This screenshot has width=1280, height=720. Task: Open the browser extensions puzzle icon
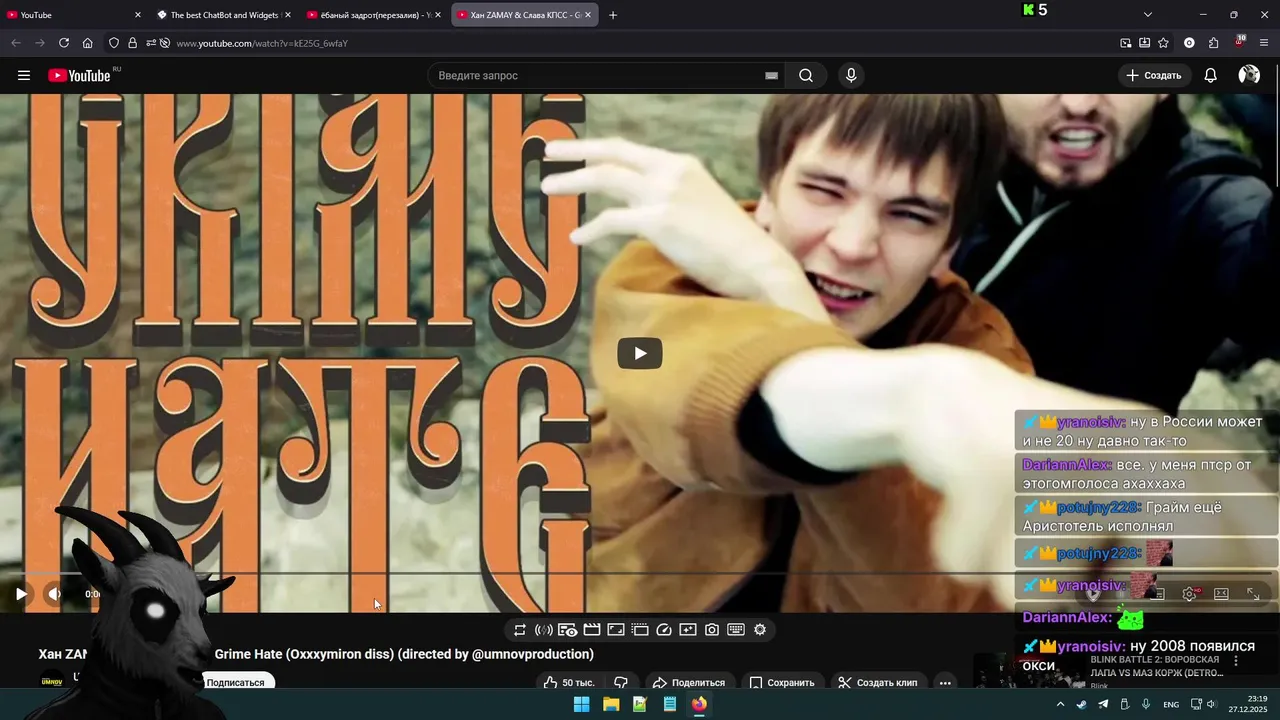pos(1213,43)
